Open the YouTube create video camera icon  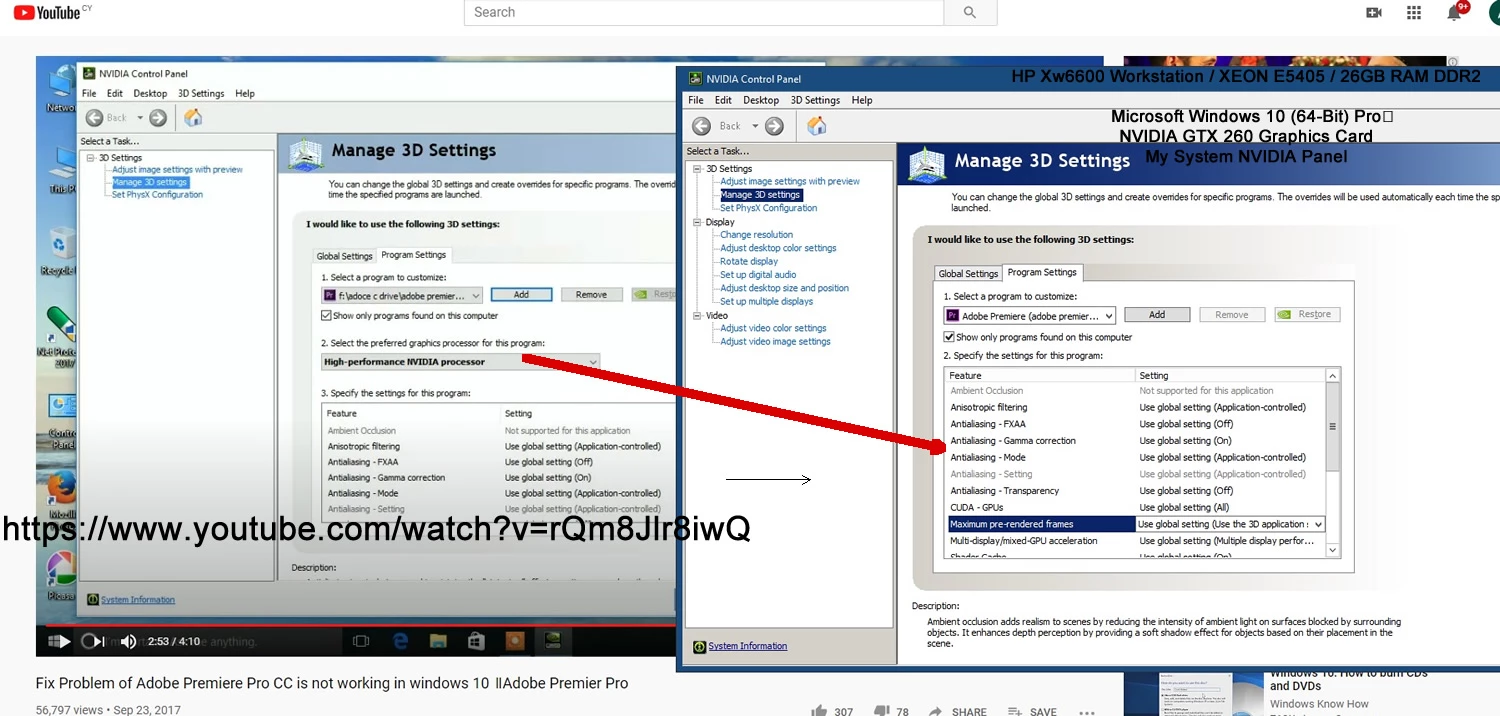(x=1373, y=12)
